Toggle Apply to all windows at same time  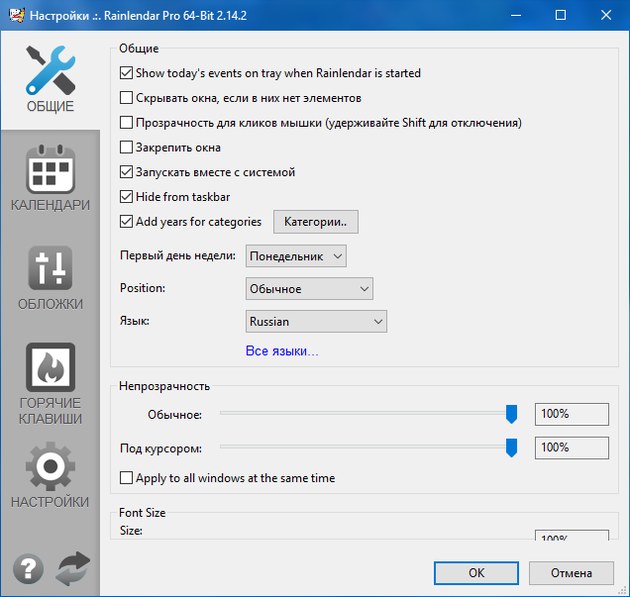click(126, 478)
